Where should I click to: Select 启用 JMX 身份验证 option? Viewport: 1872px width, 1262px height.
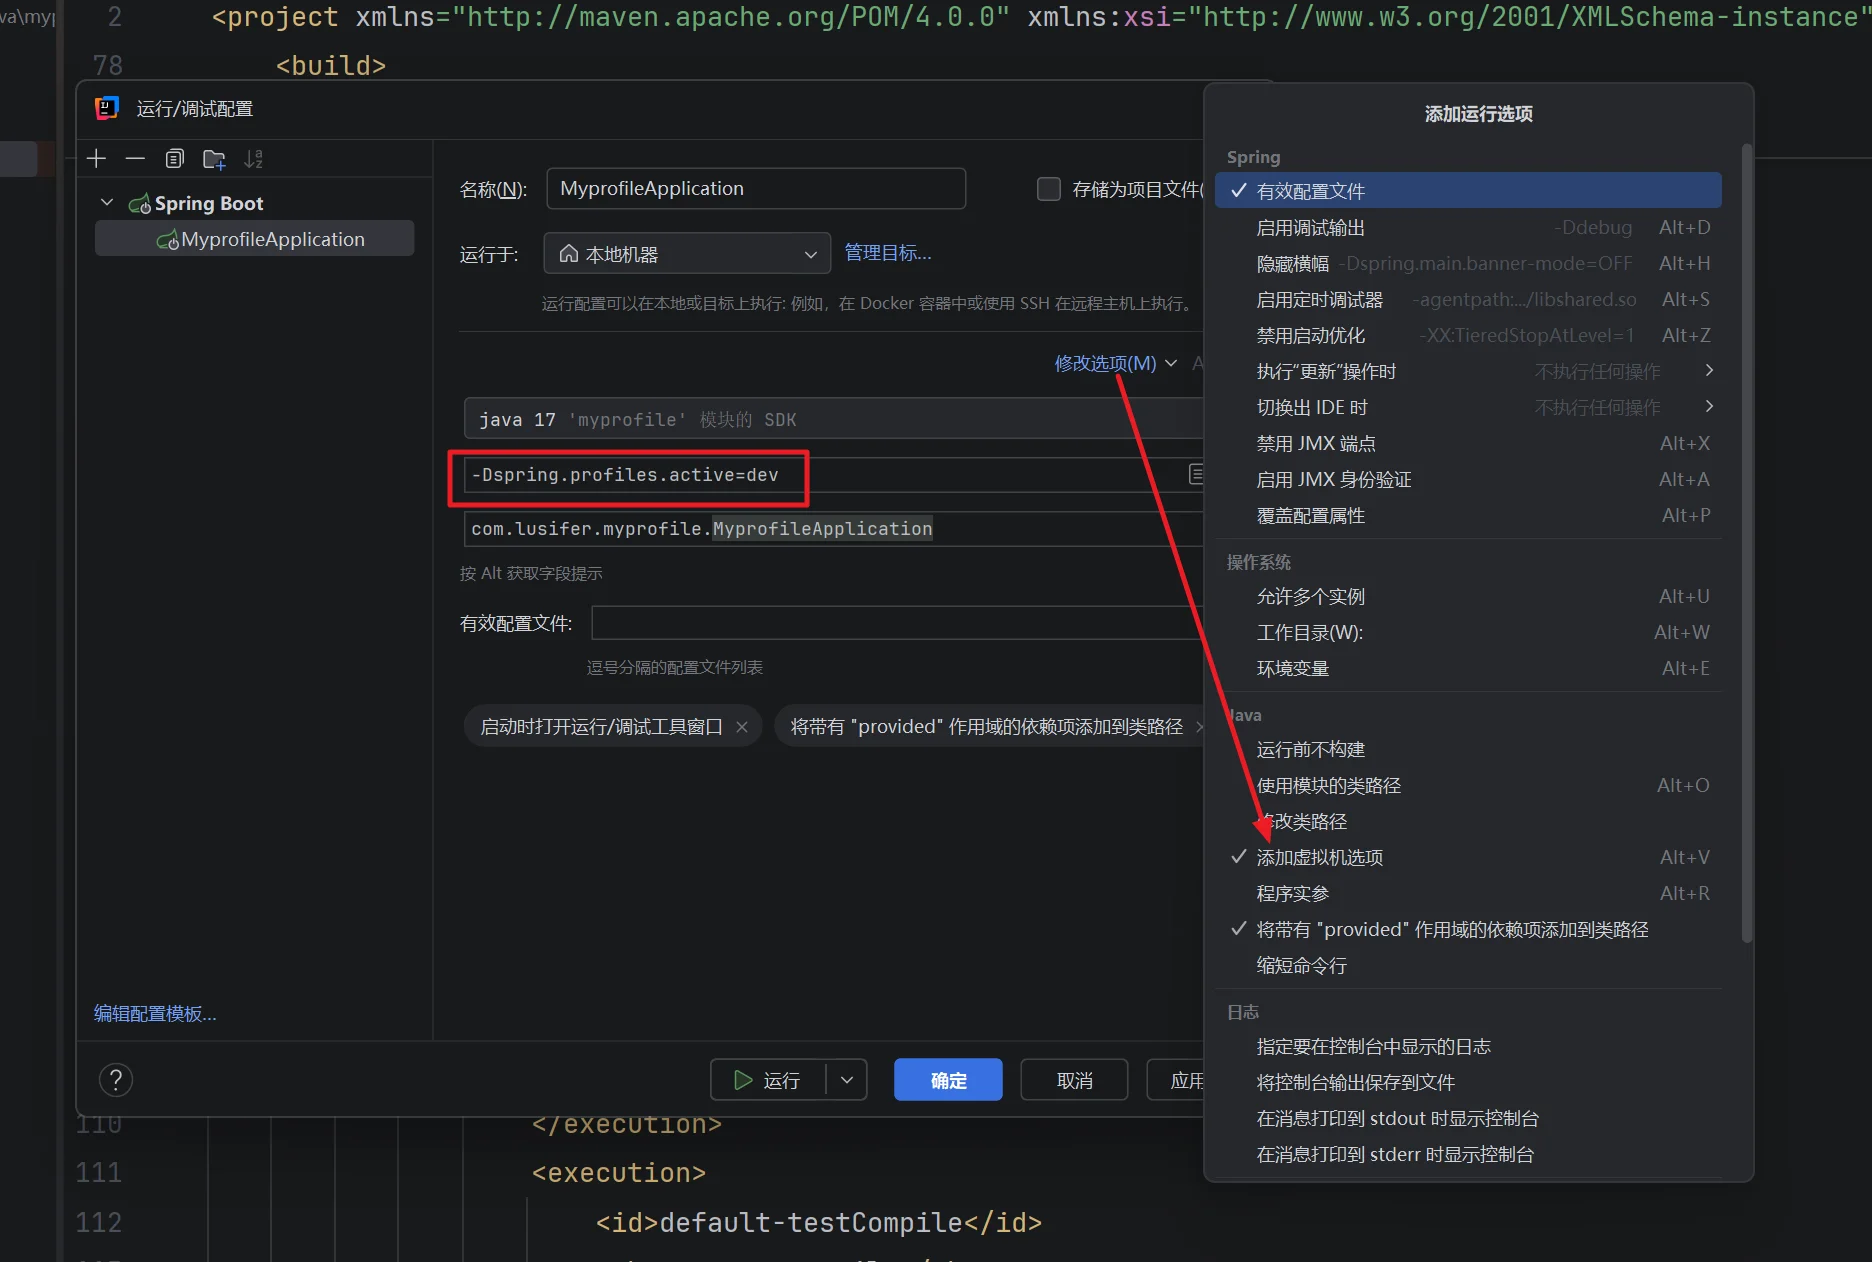1468,479
